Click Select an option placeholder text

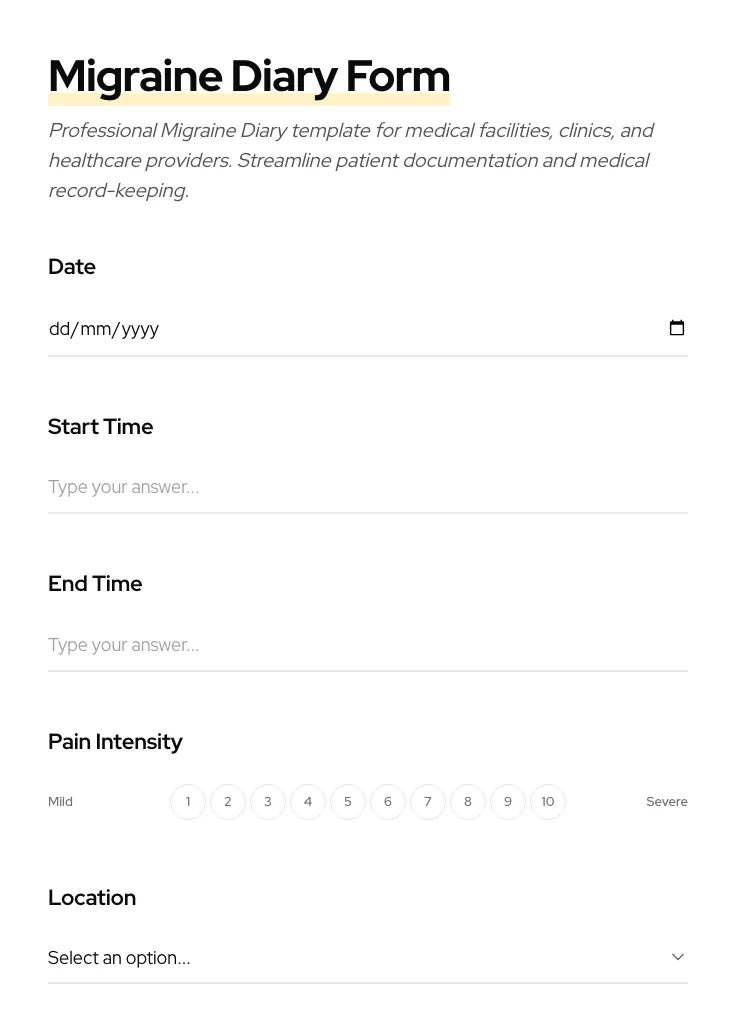tap(119, 957)
